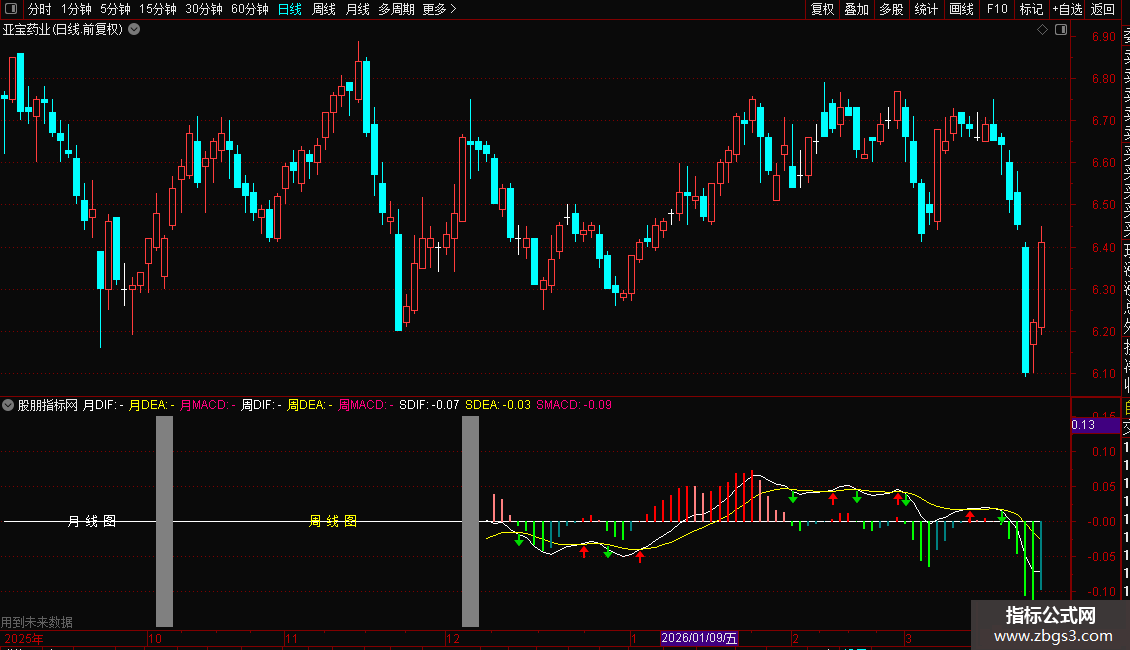Open the 画线 drawing tools
The height and width of the screenshot is (650, 1130).
click(x=961, y=9)
